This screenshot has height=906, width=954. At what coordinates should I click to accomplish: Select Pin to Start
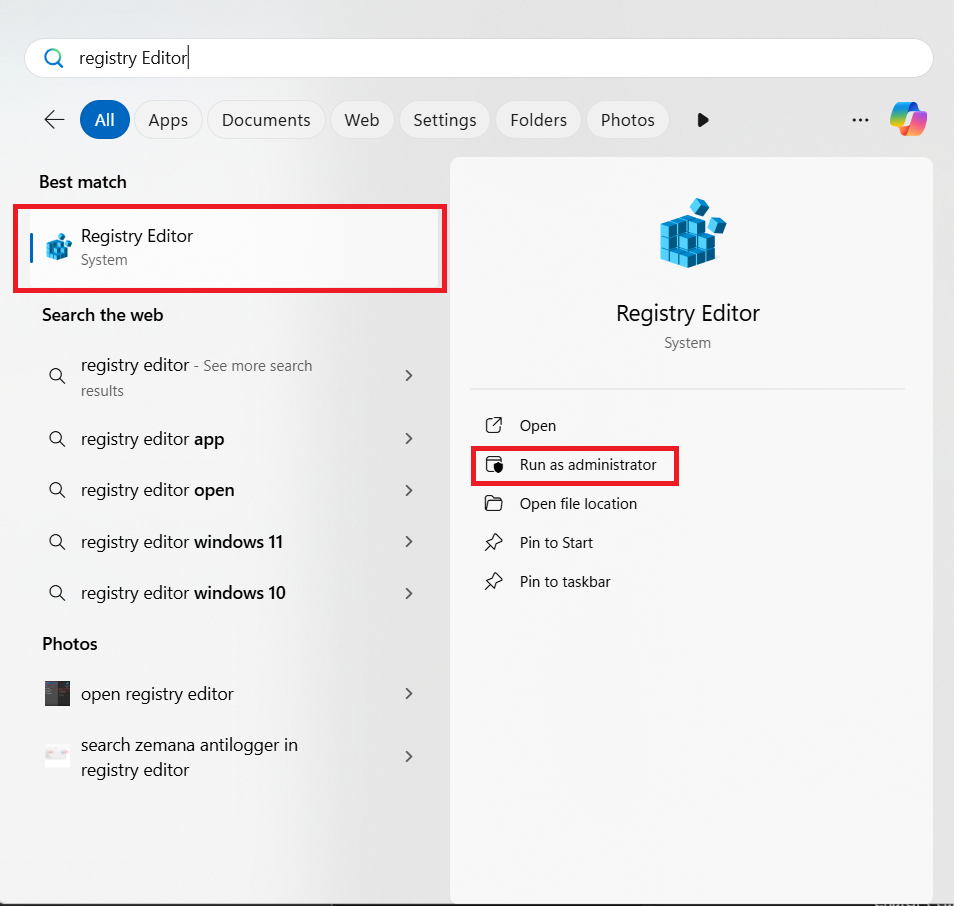555,543
